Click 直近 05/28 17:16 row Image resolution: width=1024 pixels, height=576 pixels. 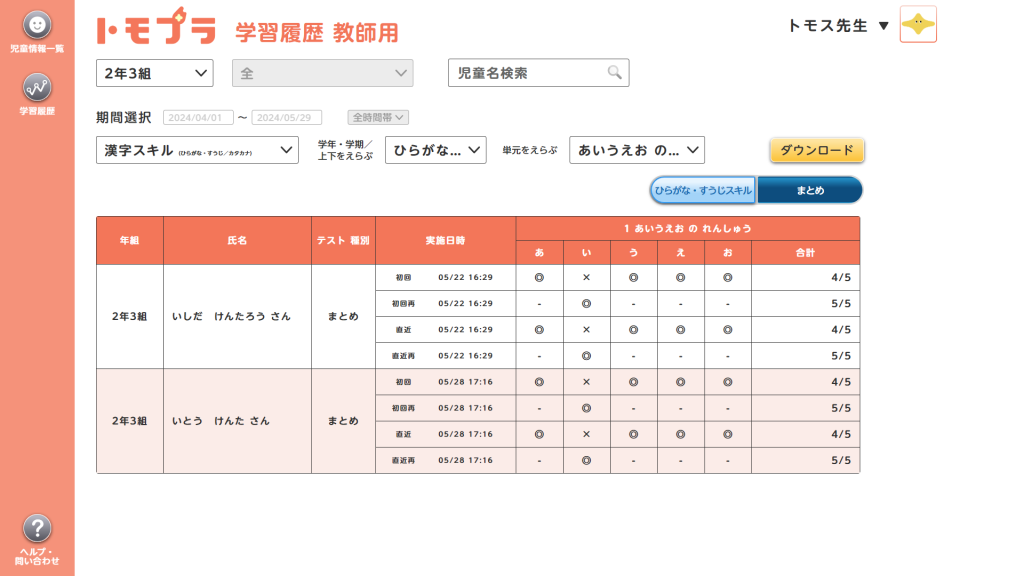618,434
